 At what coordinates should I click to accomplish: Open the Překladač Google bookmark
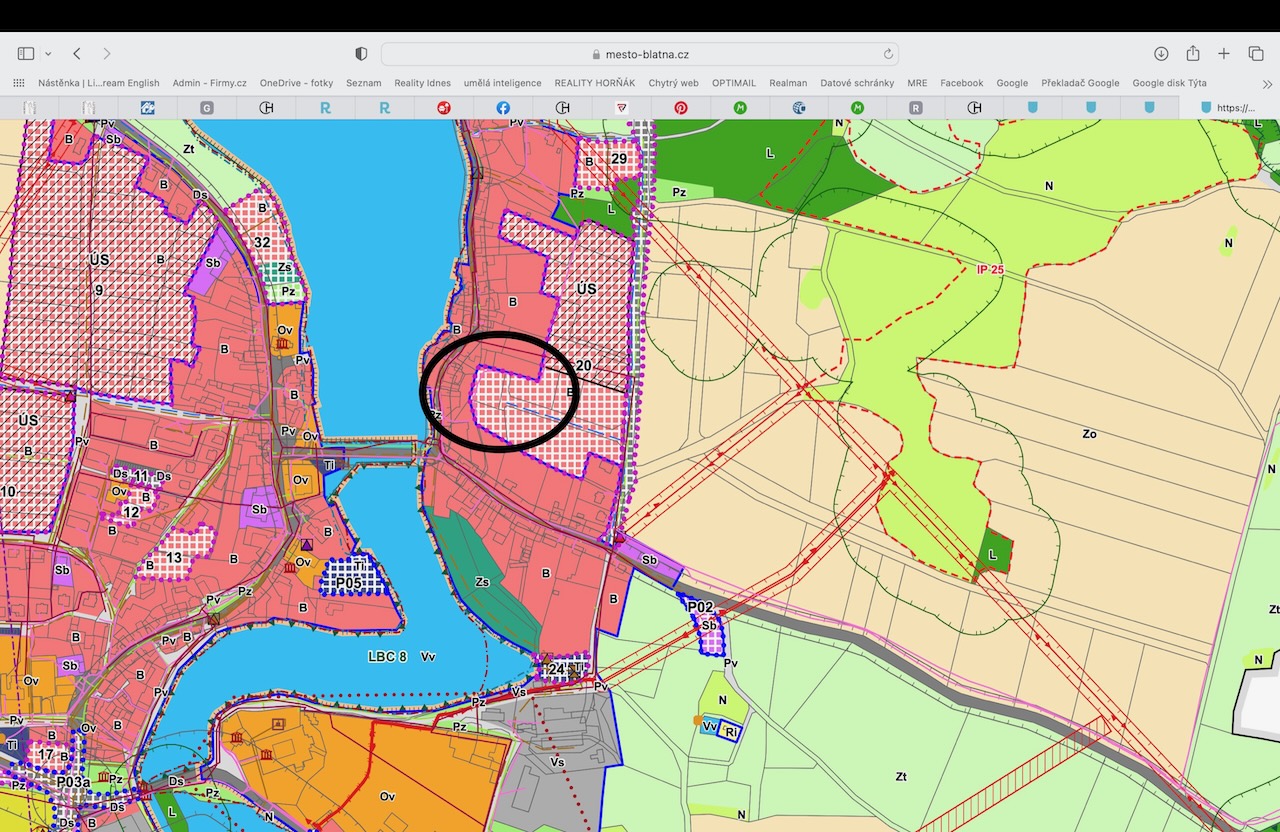[x=1080, y=83]
